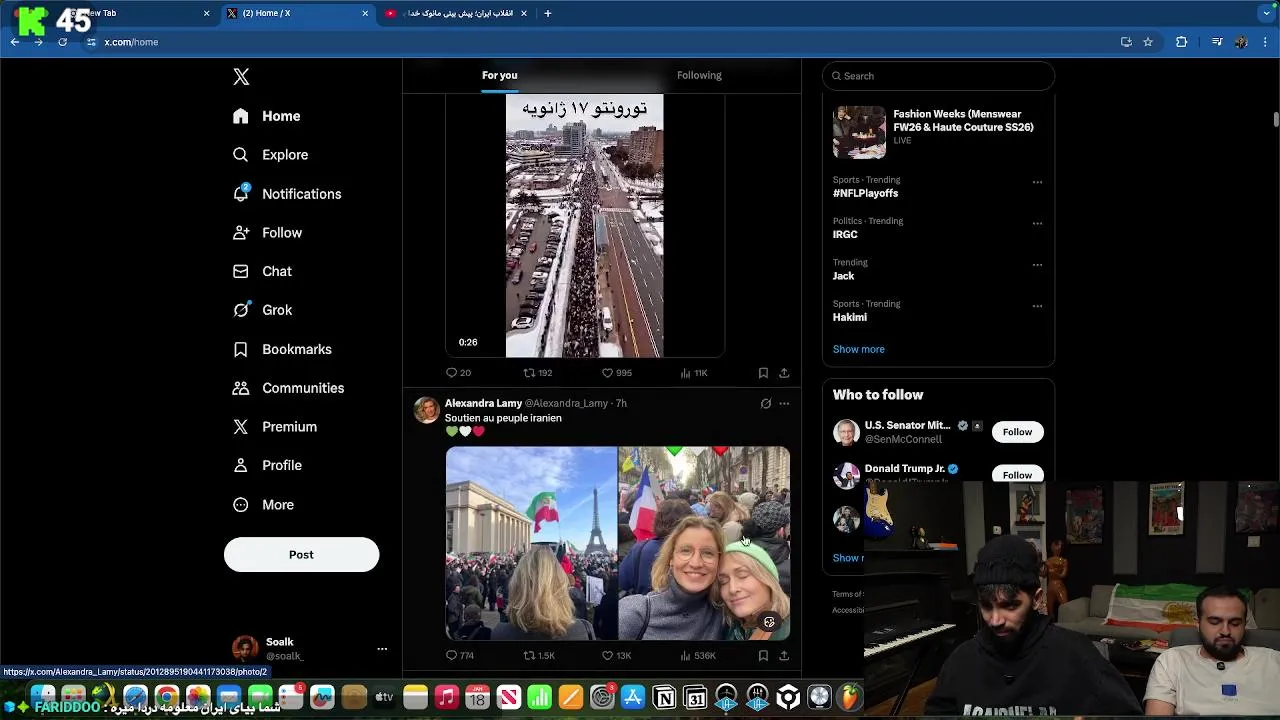Repost the Toronto video post
The width and height of the screenshot is (1280, 720).
538,373
